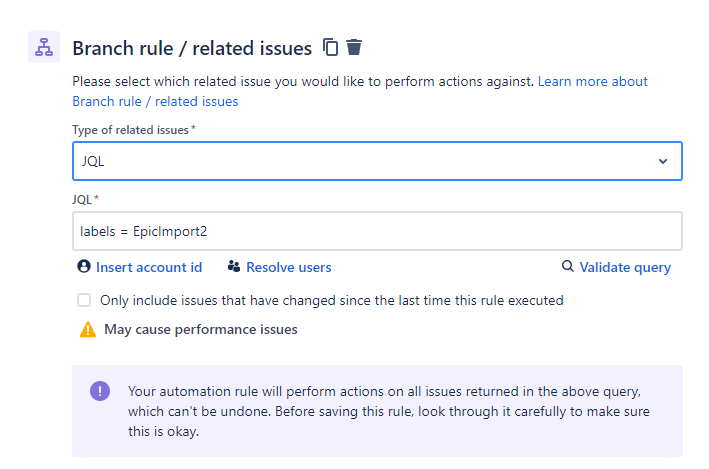The width and height of the screenshot is (709, 469).
Task: Click the Branch rule / related issues heading
Action: (x=192, y=48)
